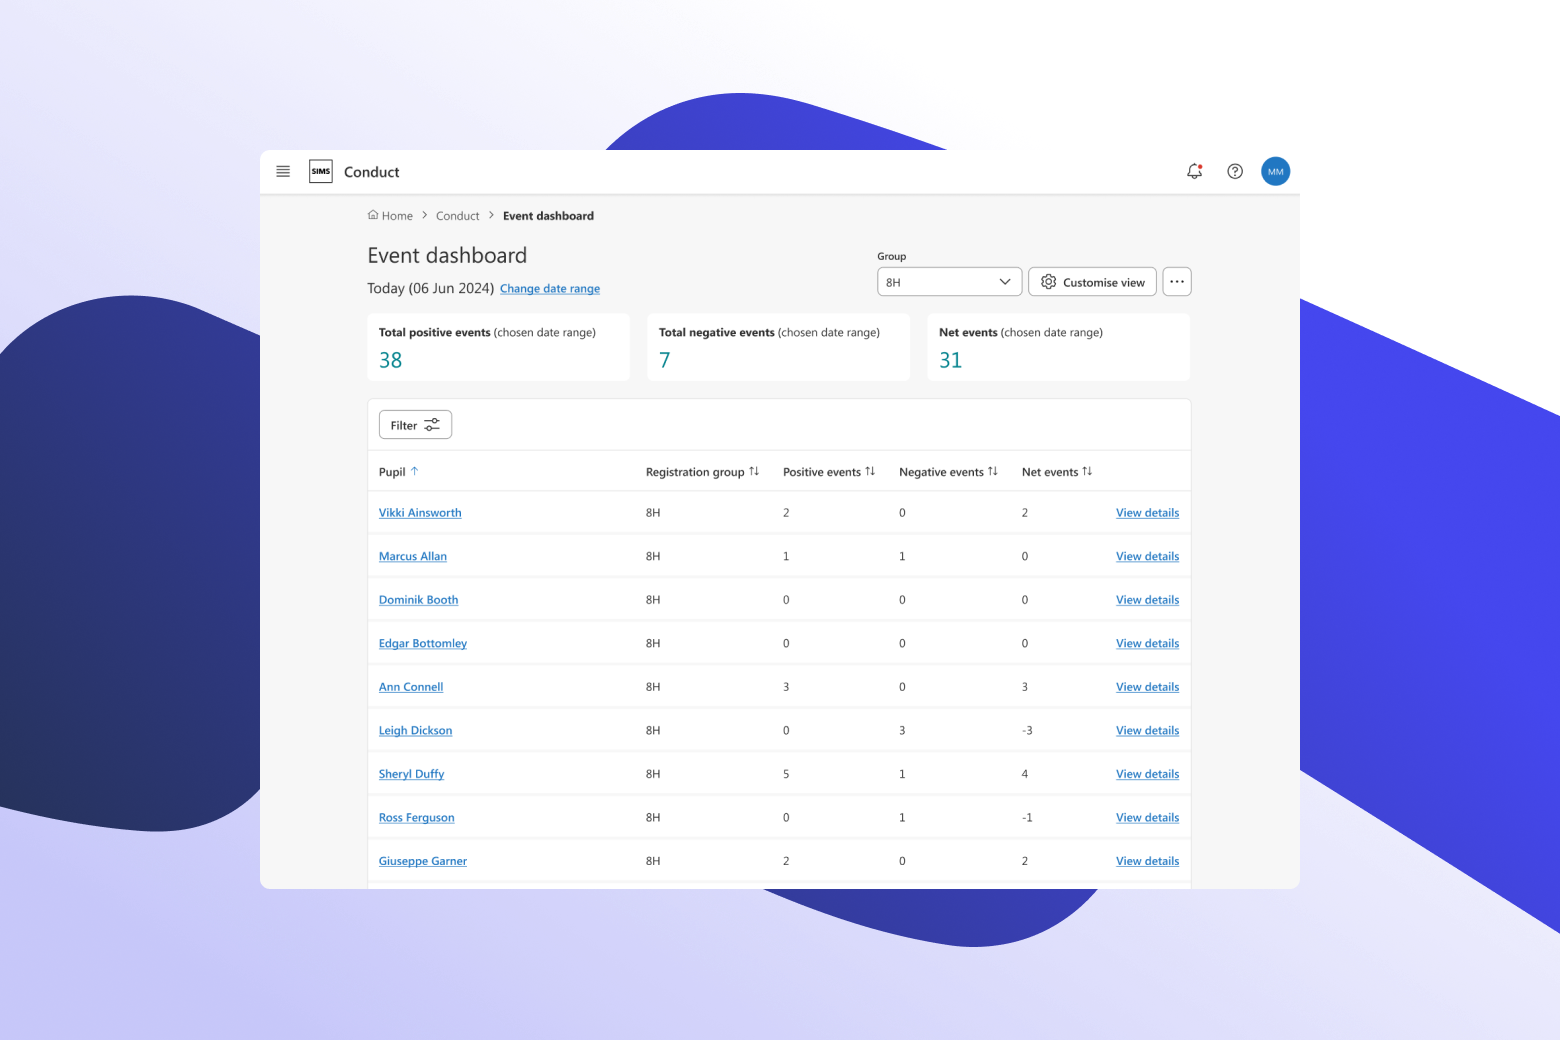Screen dimensions: 1560x1040
Task: Open the Filter options panel
Action: (415, 425)
